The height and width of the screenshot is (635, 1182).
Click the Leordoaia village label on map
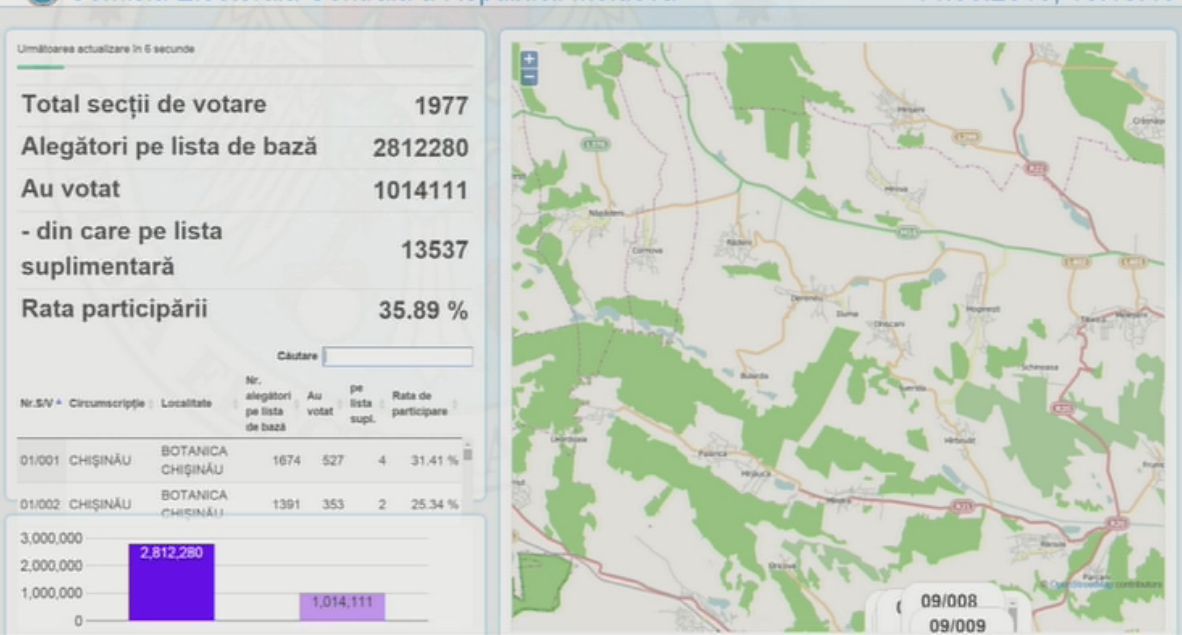tap(568, 439)
